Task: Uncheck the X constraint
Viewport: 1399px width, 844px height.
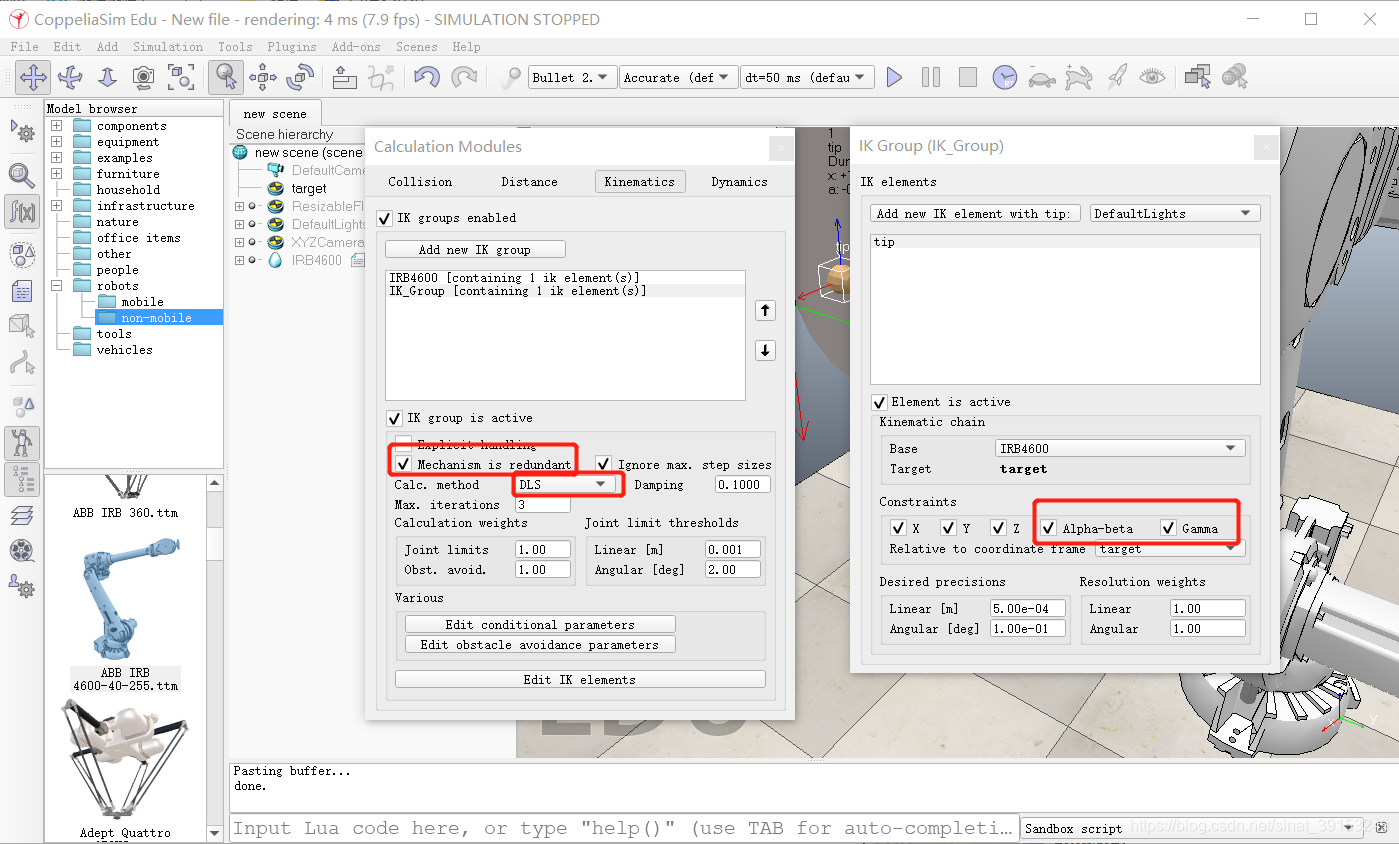Action: 898,528
